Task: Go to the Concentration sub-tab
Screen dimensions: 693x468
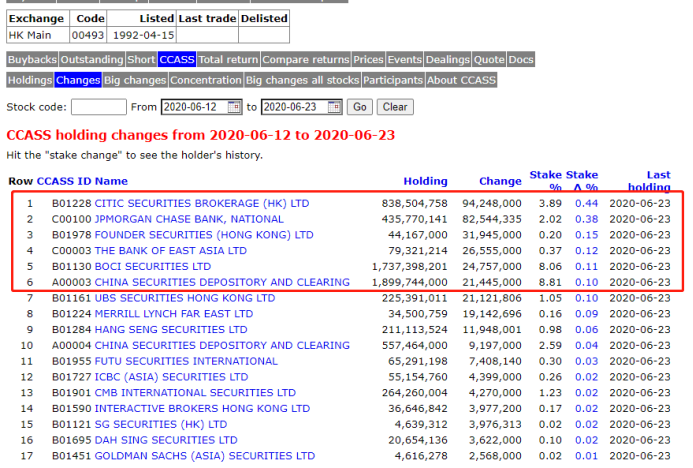Action: pyautogui.click(x=206, y=80)
